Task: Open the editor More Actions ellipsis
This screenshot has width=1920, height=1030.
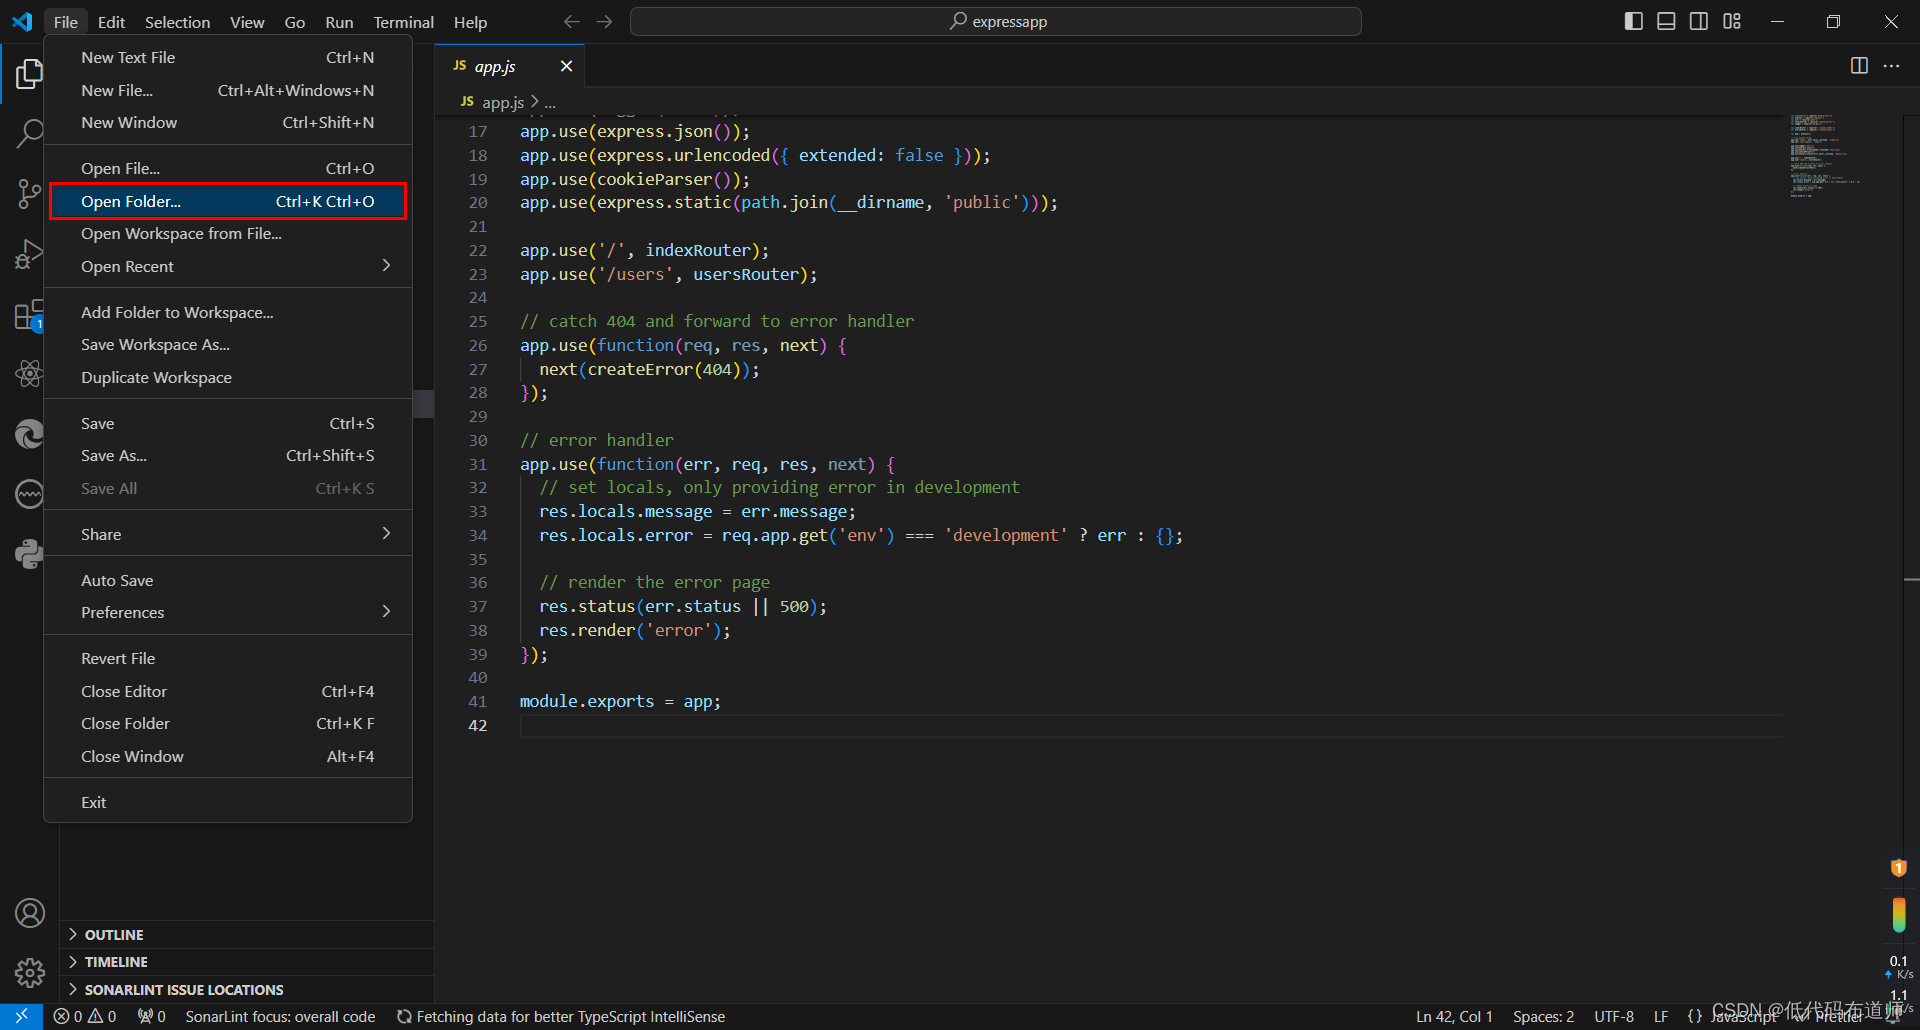Action: tap(1891, 66)
